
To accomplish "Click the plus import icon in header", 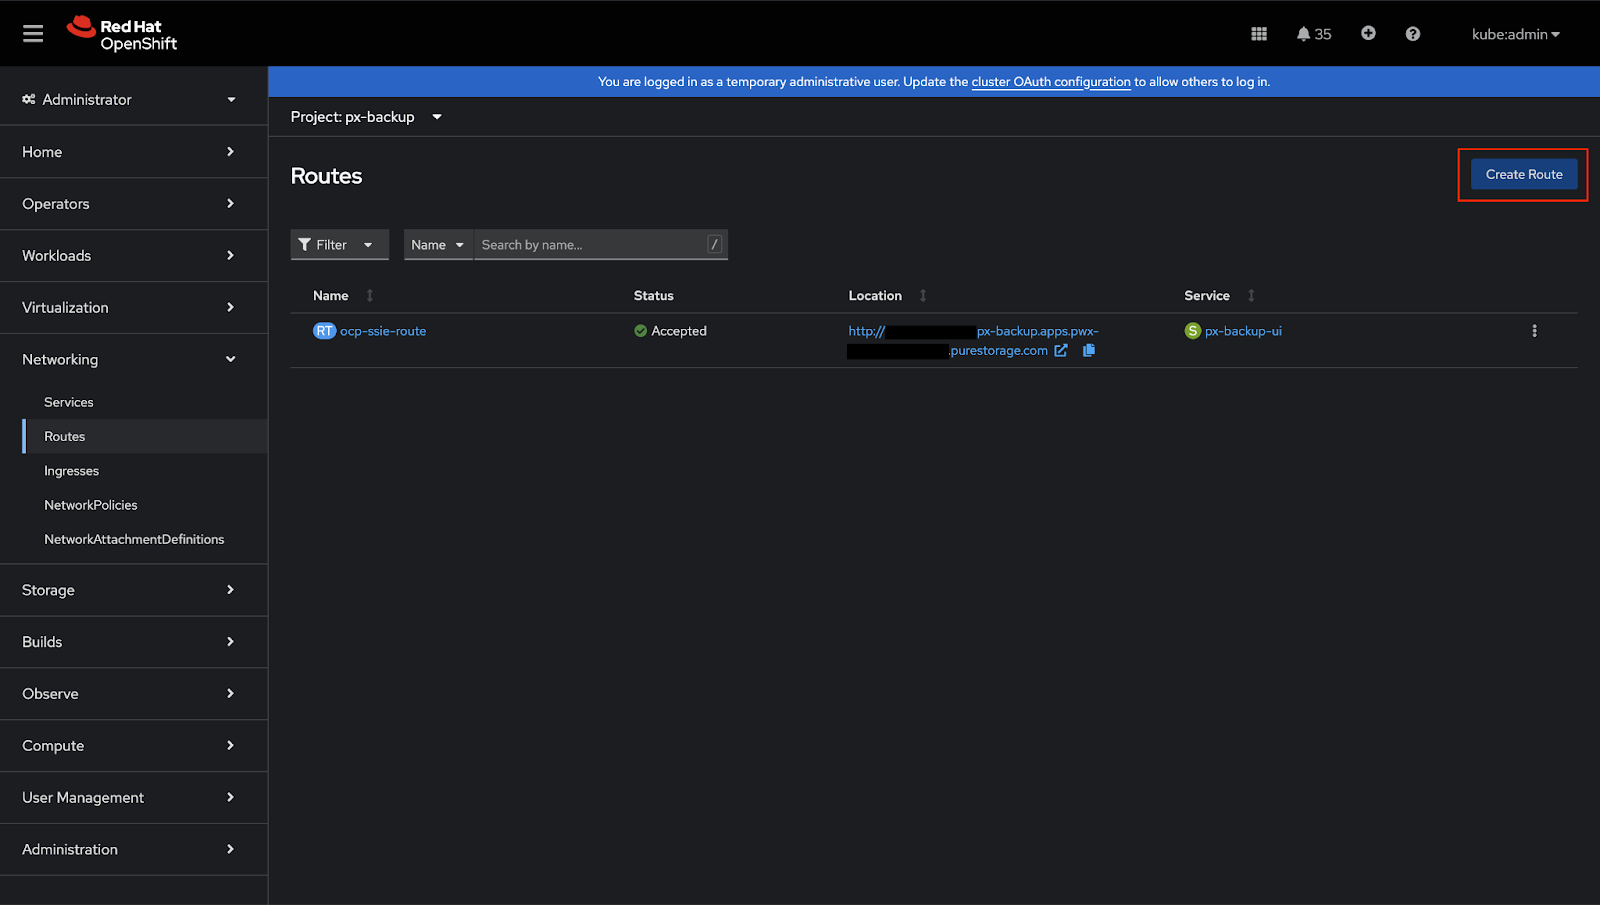I will [x=1368, y=33].
